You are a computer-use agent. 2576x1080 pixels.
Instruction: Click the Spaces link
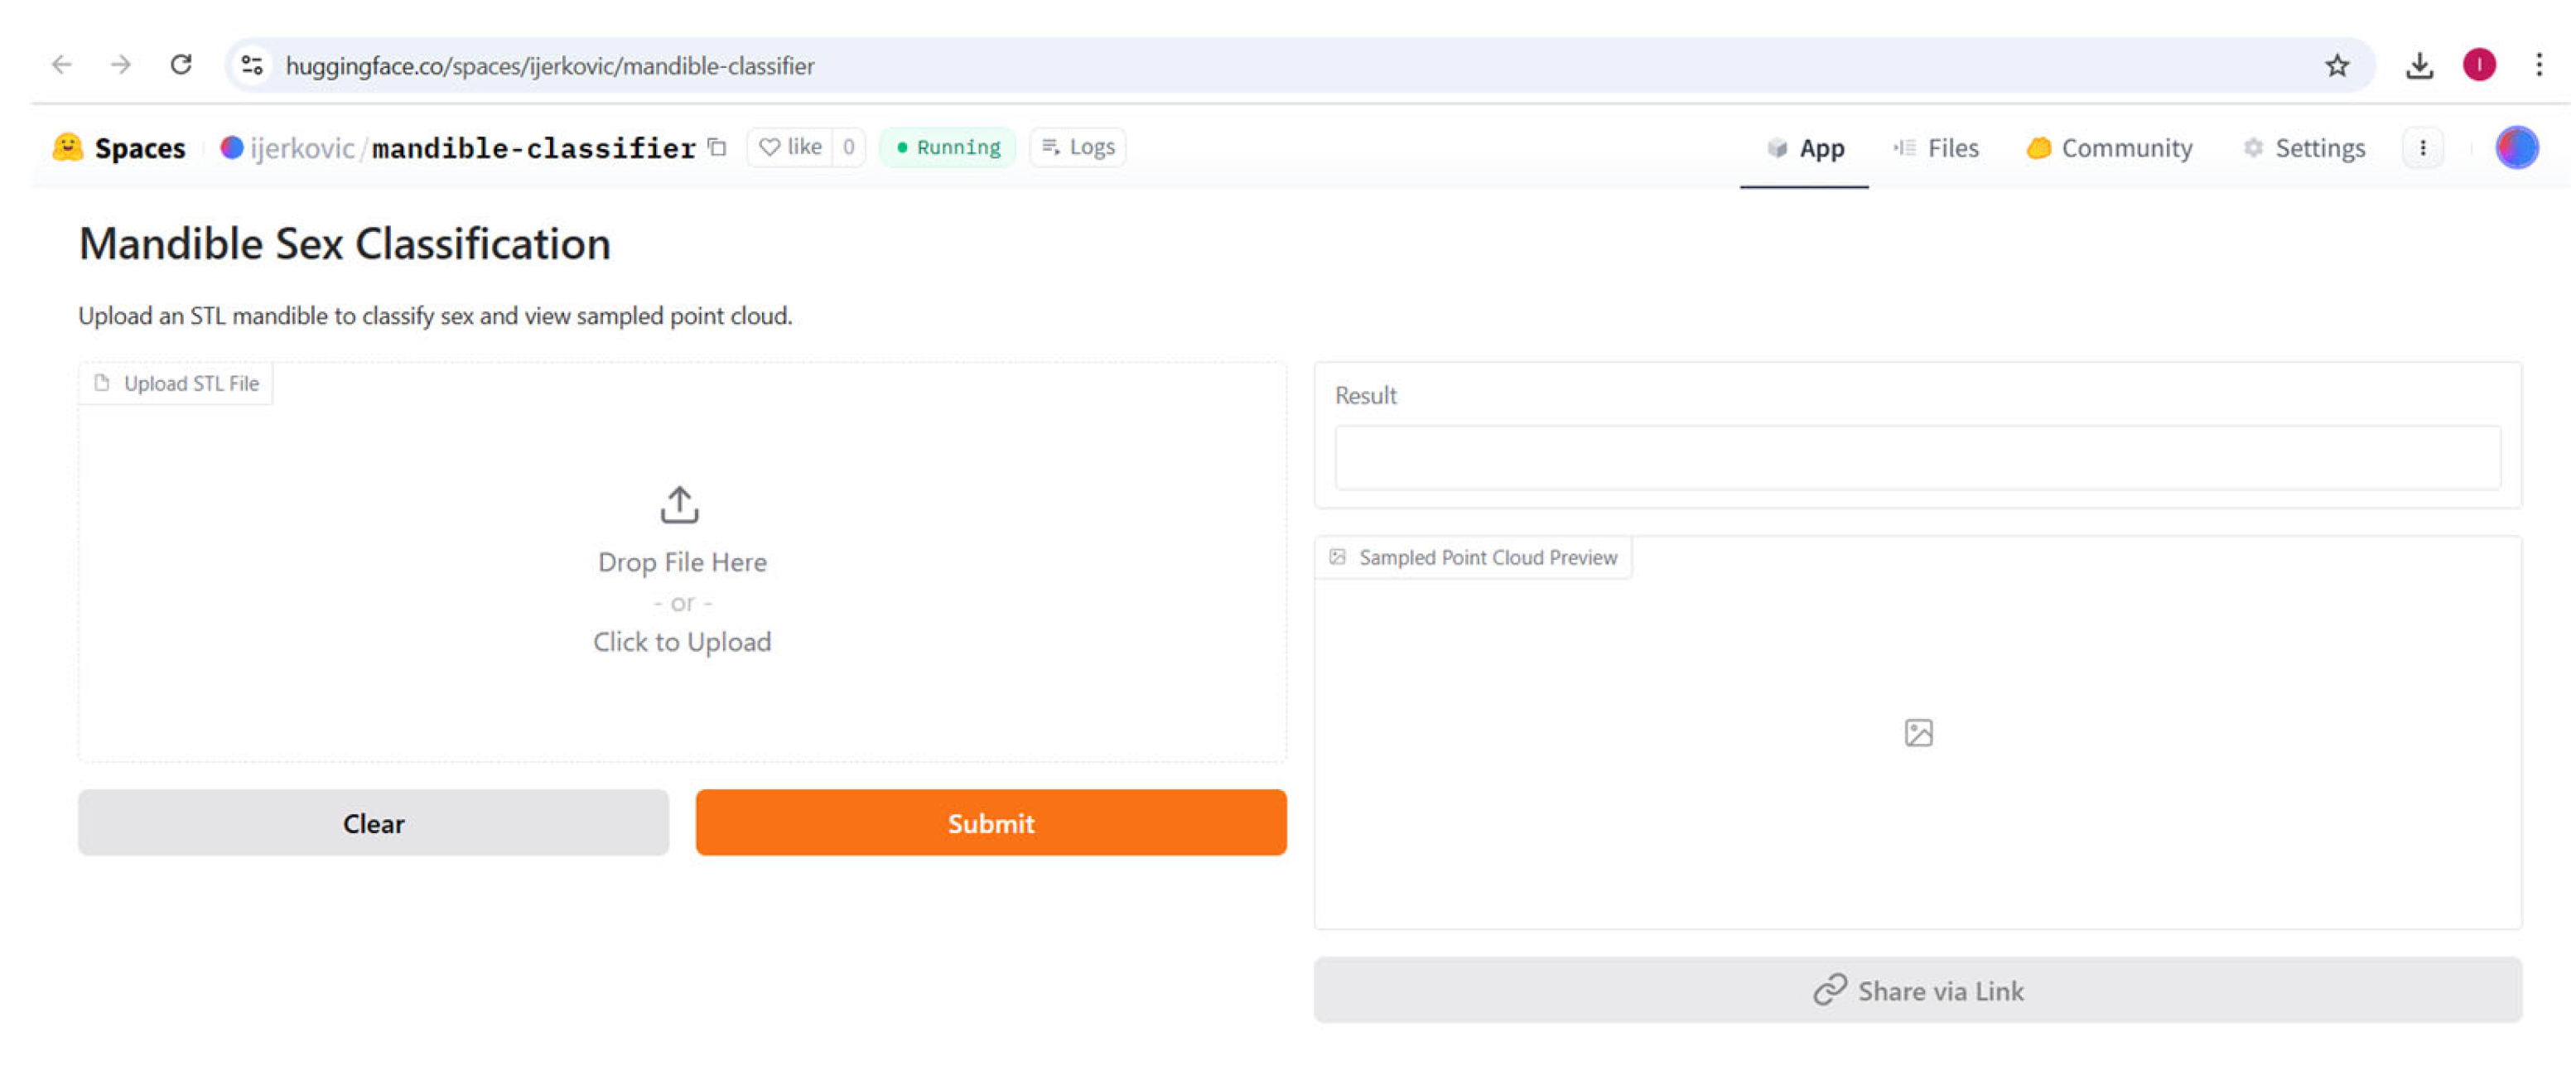140,148
